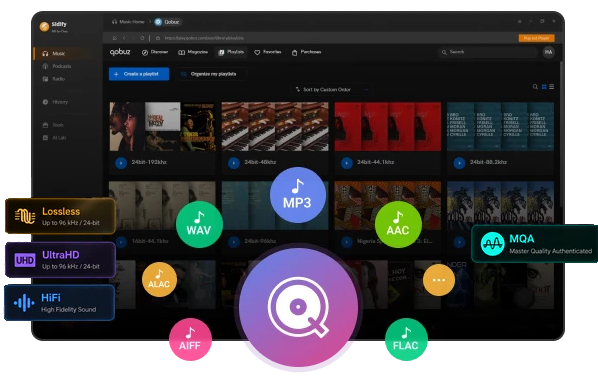Viewport: 598px width, 378px height.
Task: Open History in the sidebar
Action: pos(55,102)
